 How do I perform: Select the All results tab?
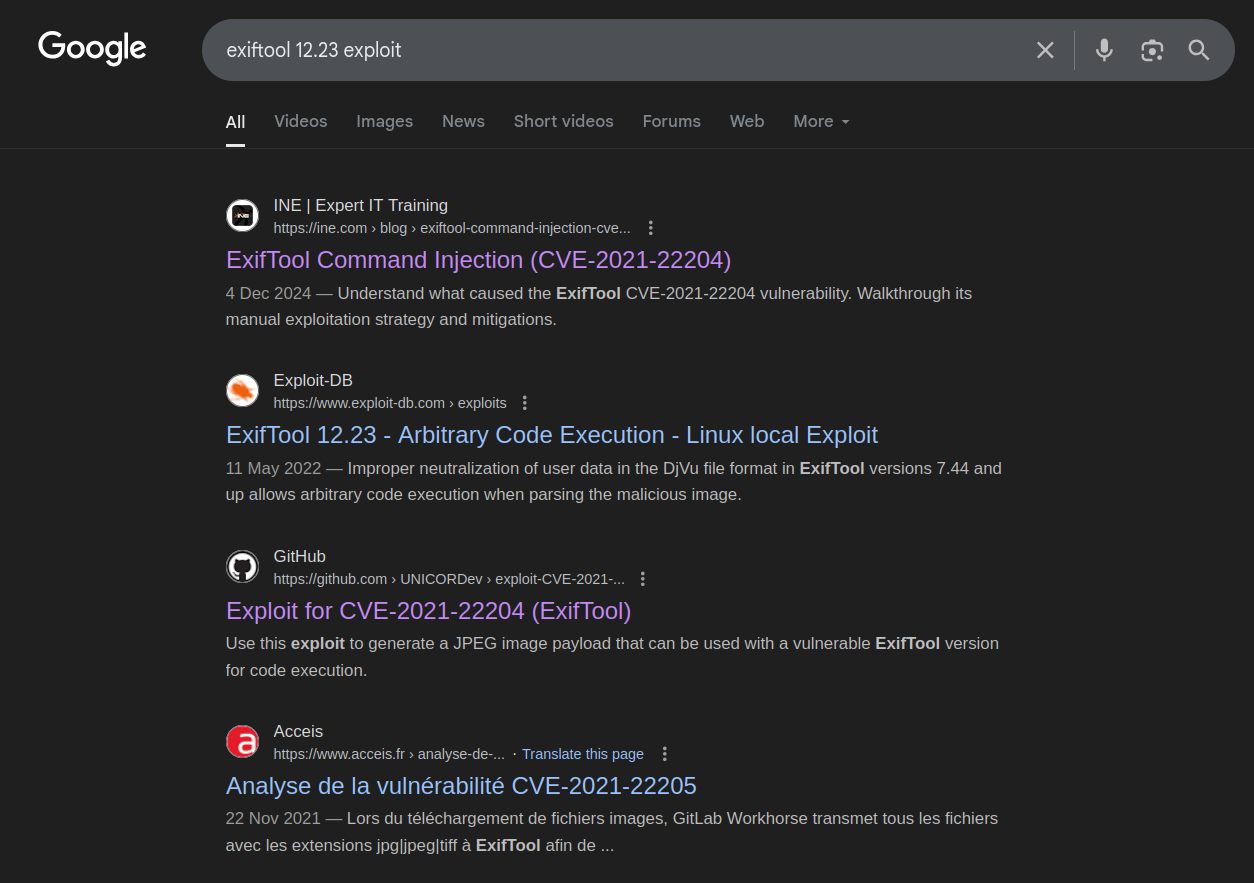pyautogui.click(x=235, y=122)
